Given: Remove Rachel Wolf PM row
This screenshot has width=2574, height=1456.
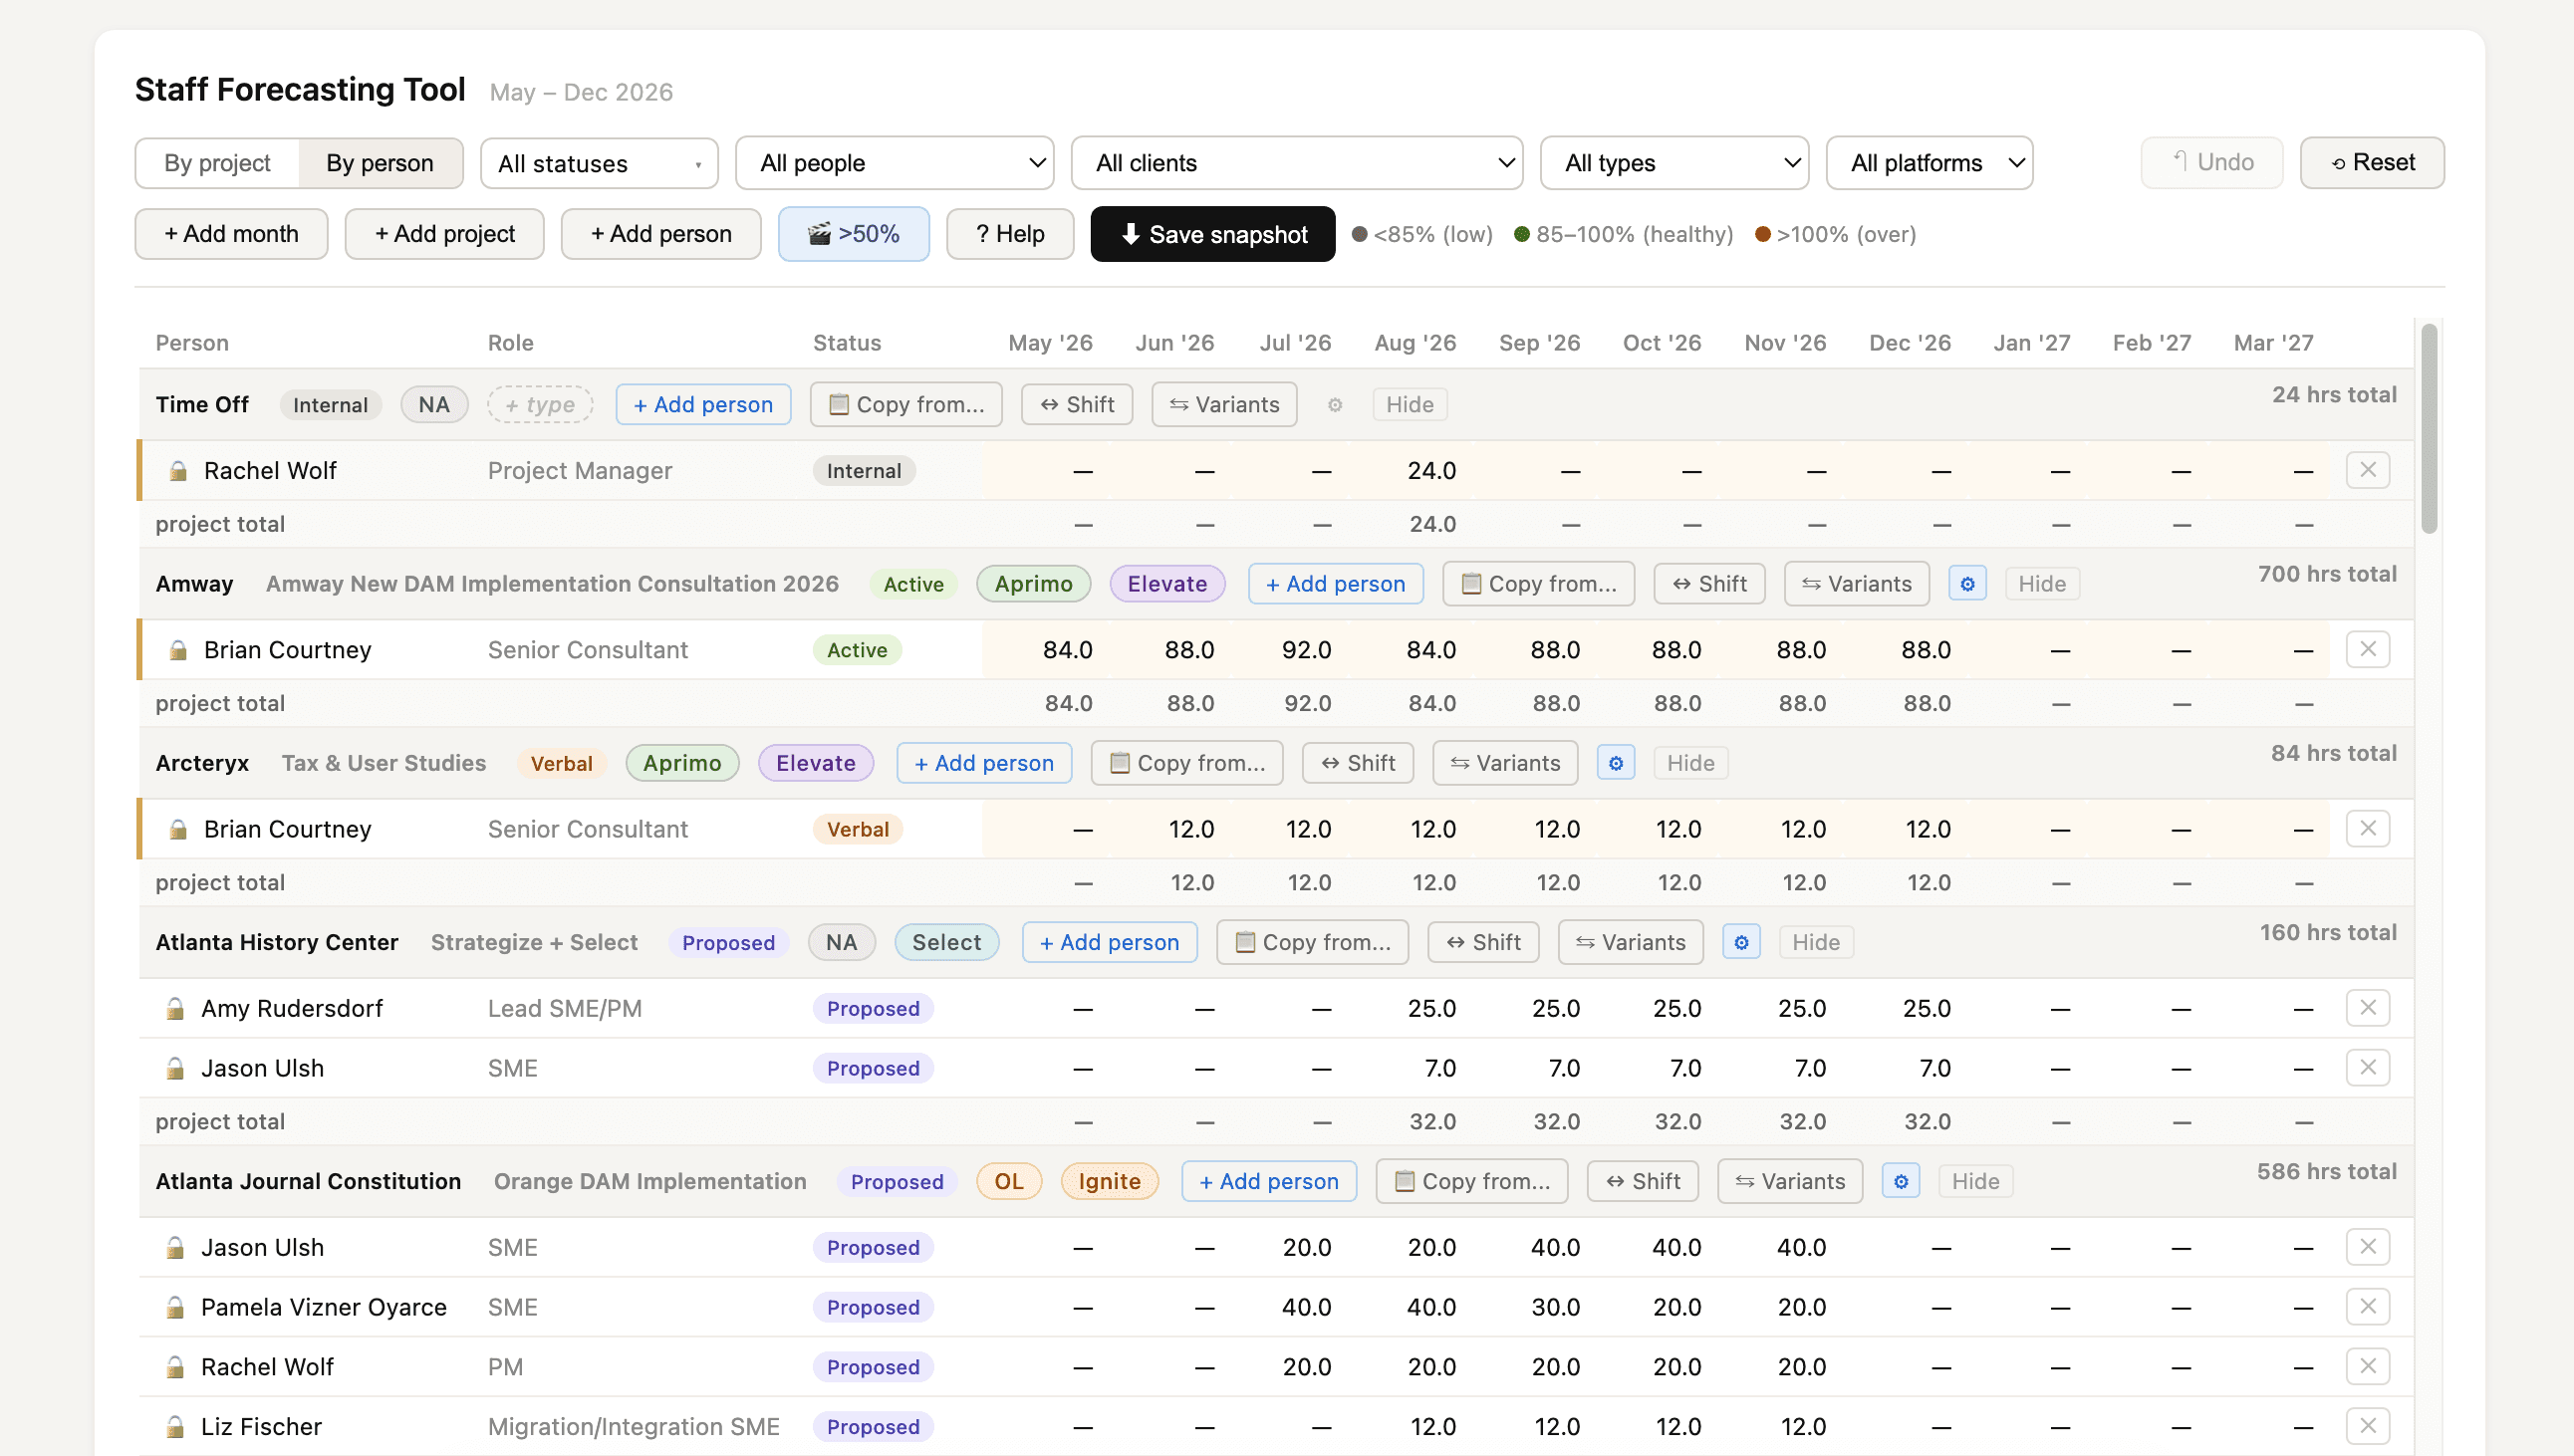Looking at the screenshot, I should pos(2368,1366).
